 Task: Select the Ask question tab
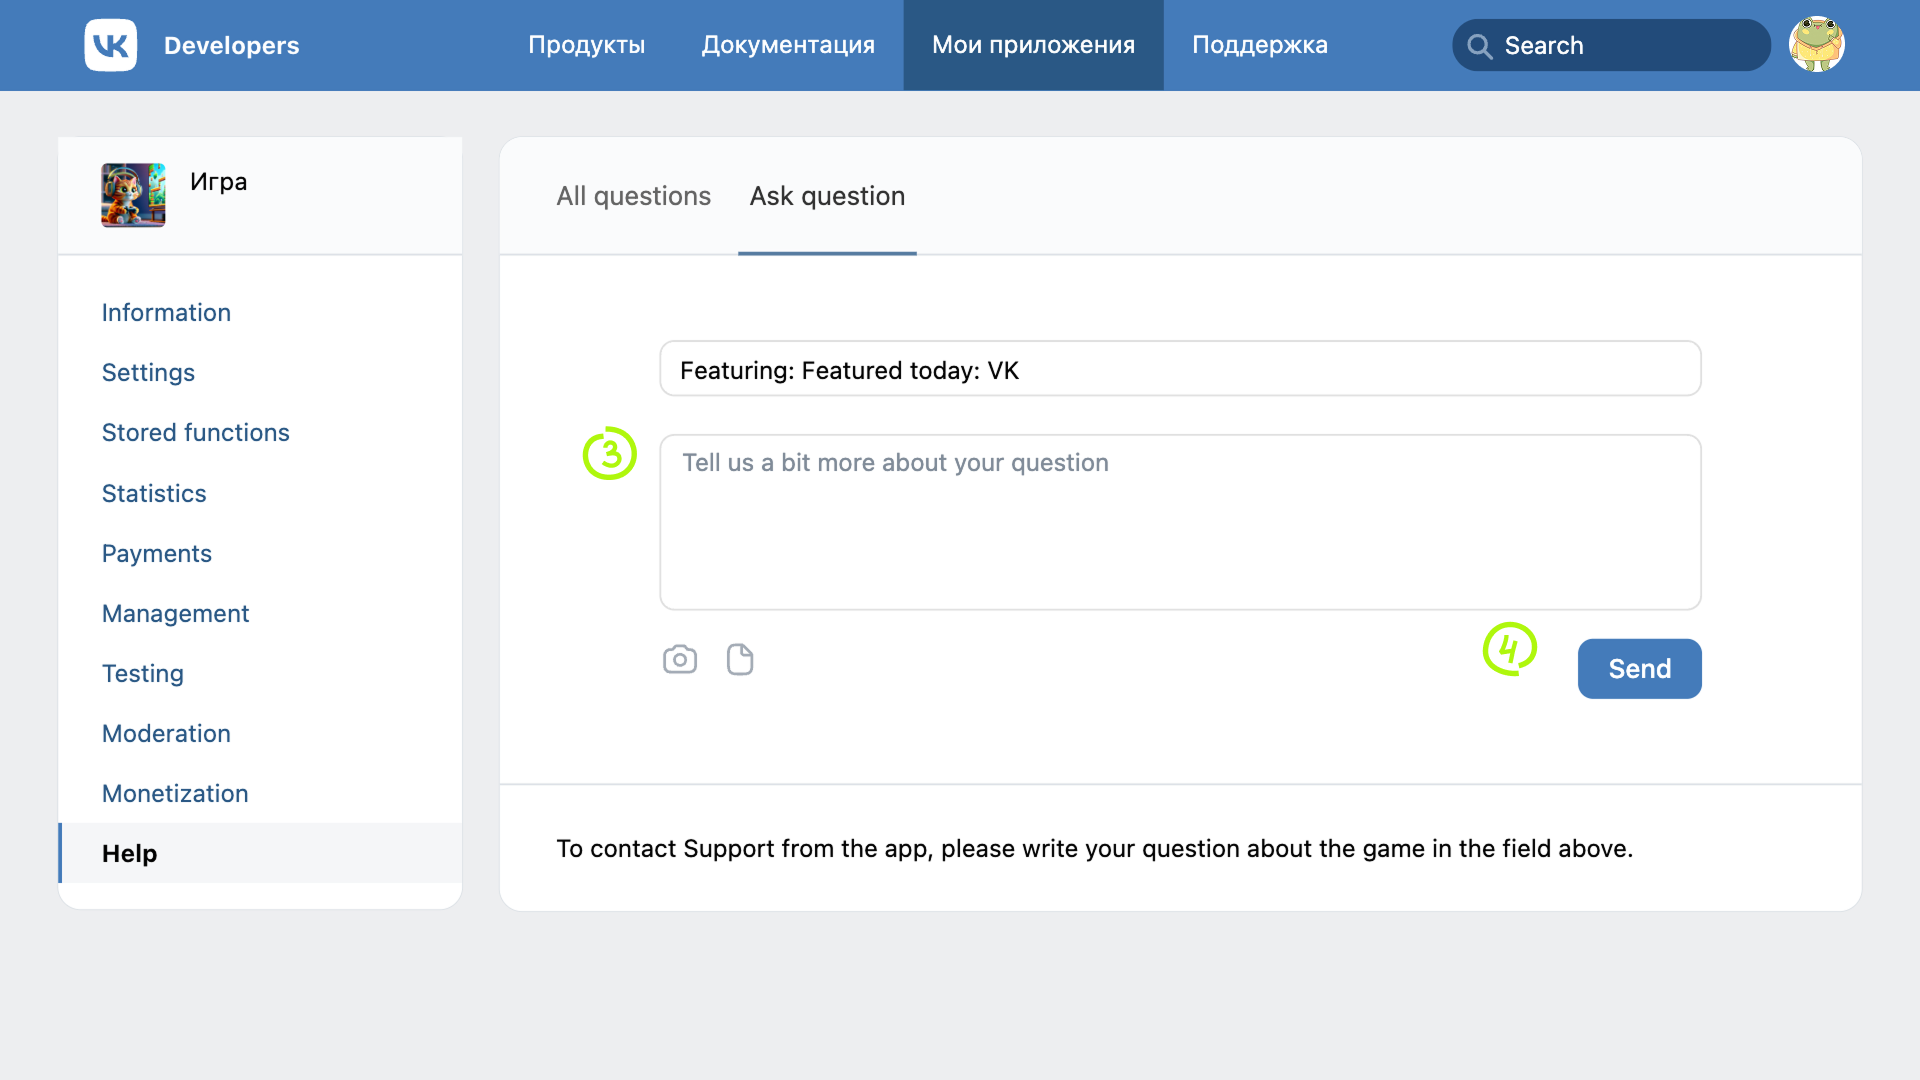point(827,196)
